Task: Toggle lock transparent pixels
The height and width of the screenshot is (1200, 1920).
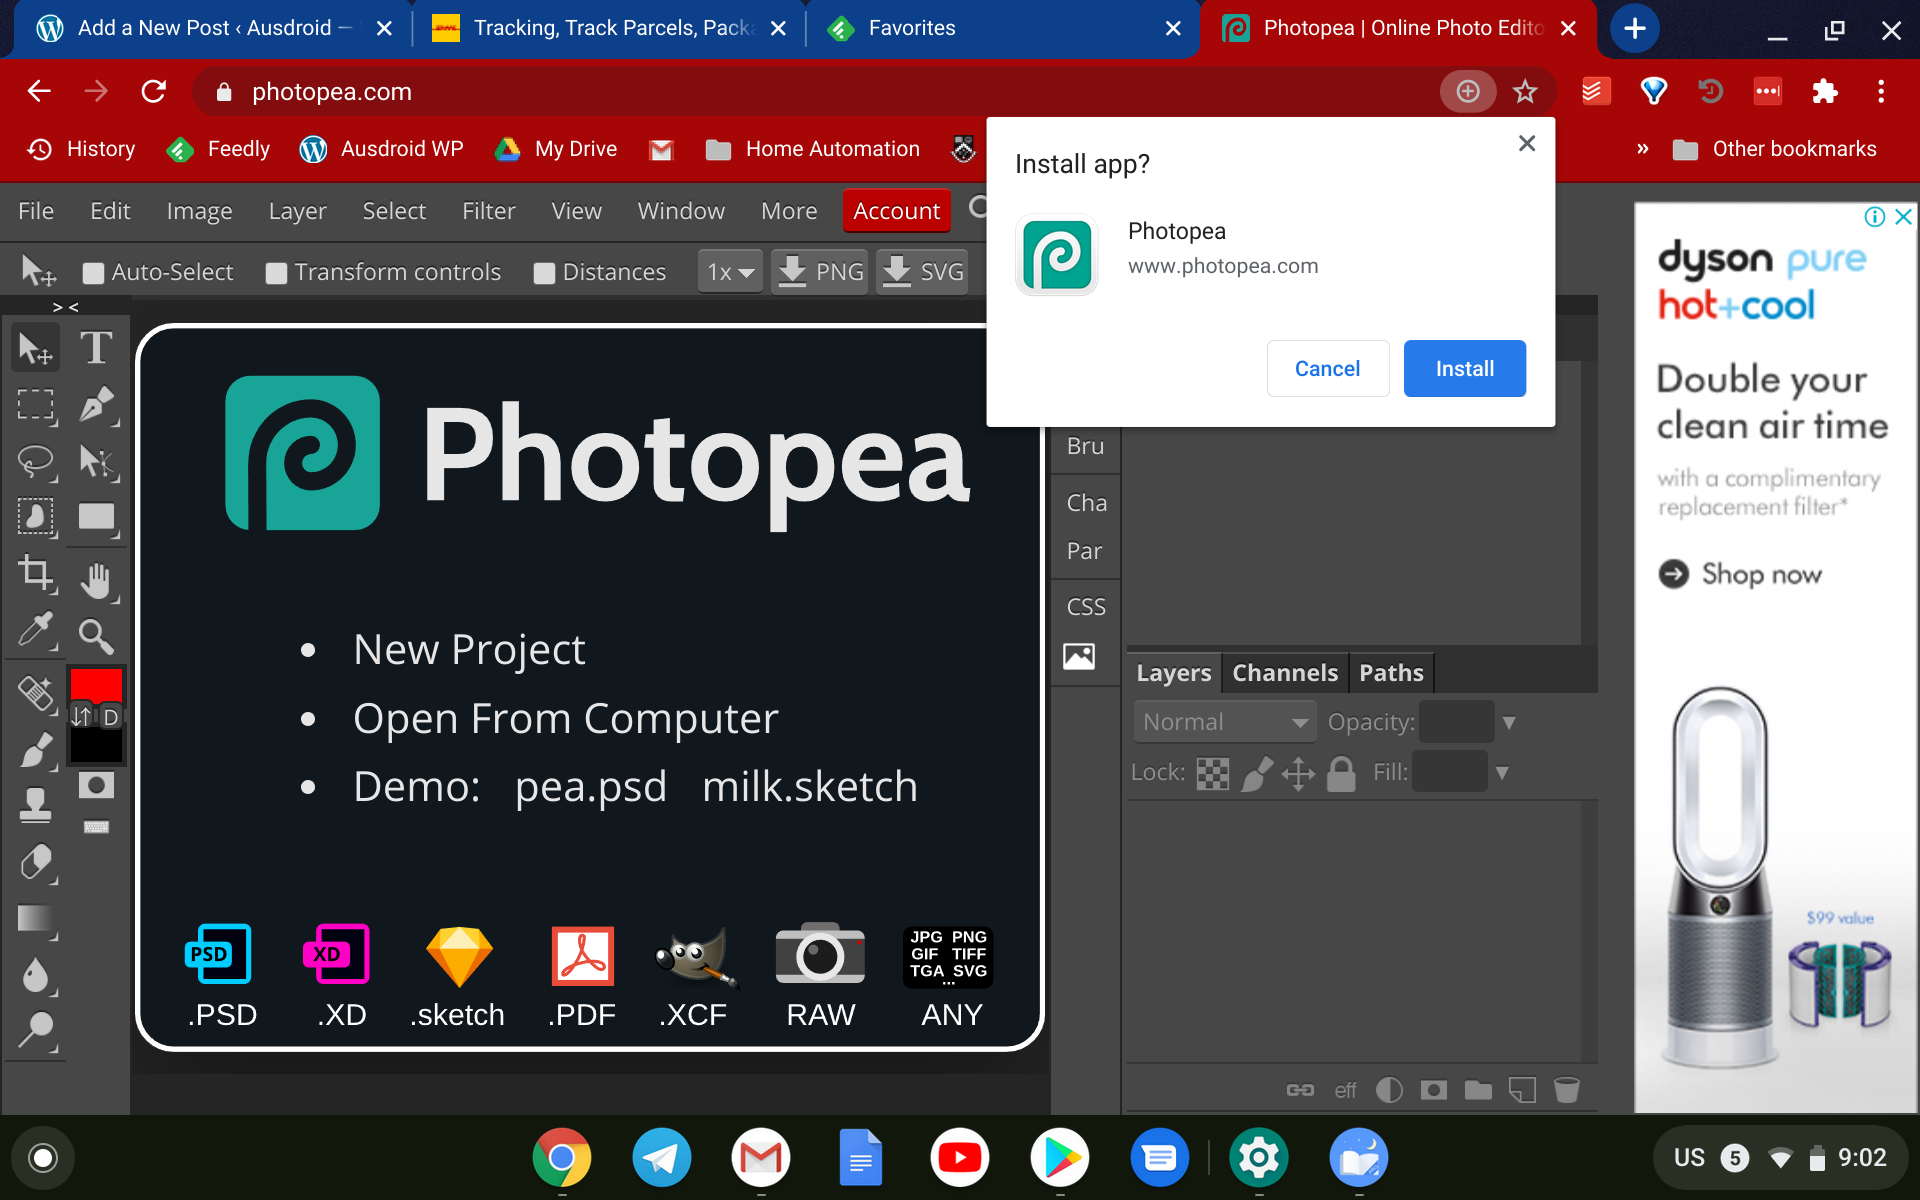Action: coord(1213,773)
